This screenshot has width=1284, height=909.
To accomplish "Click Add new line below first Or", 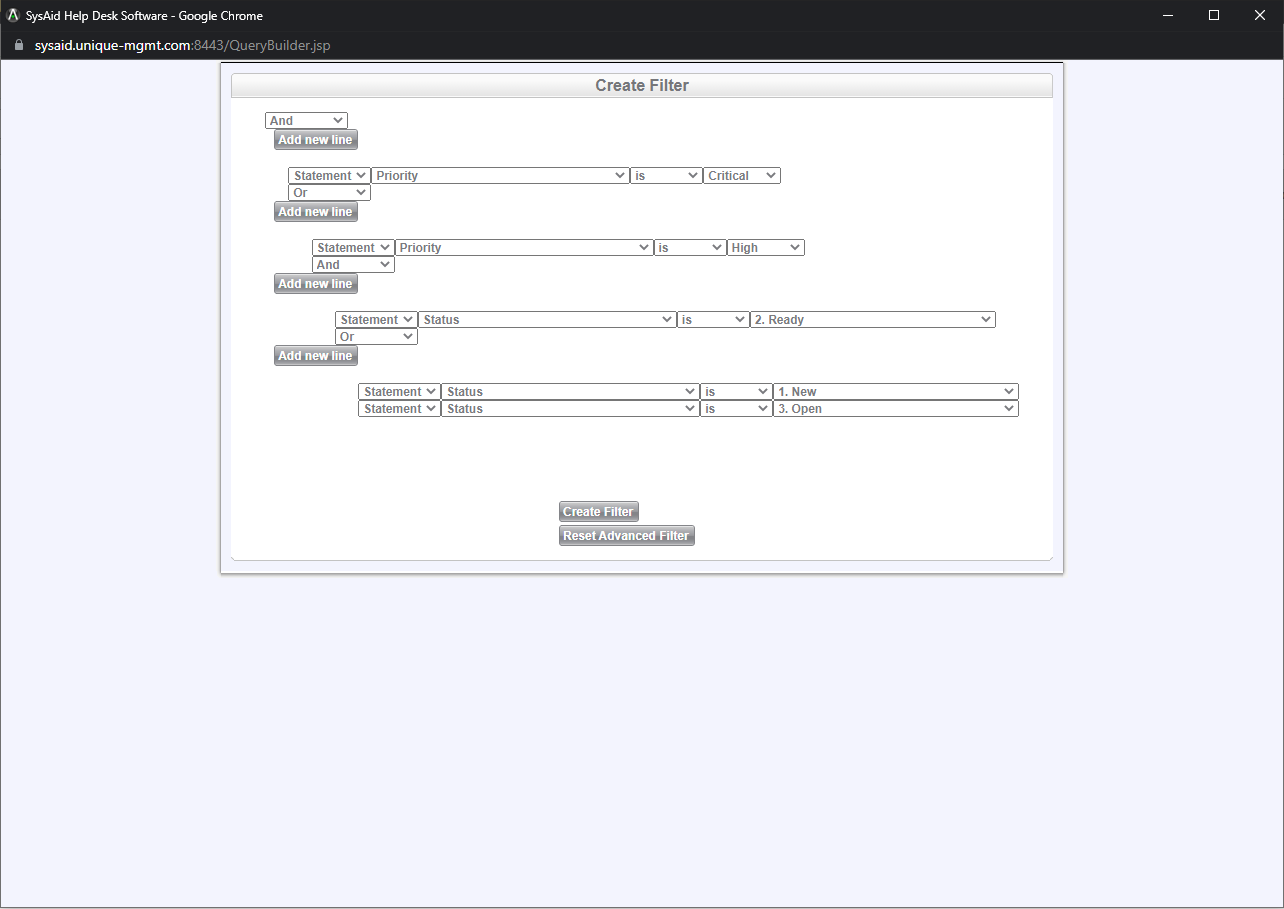I will click(315, 212).
